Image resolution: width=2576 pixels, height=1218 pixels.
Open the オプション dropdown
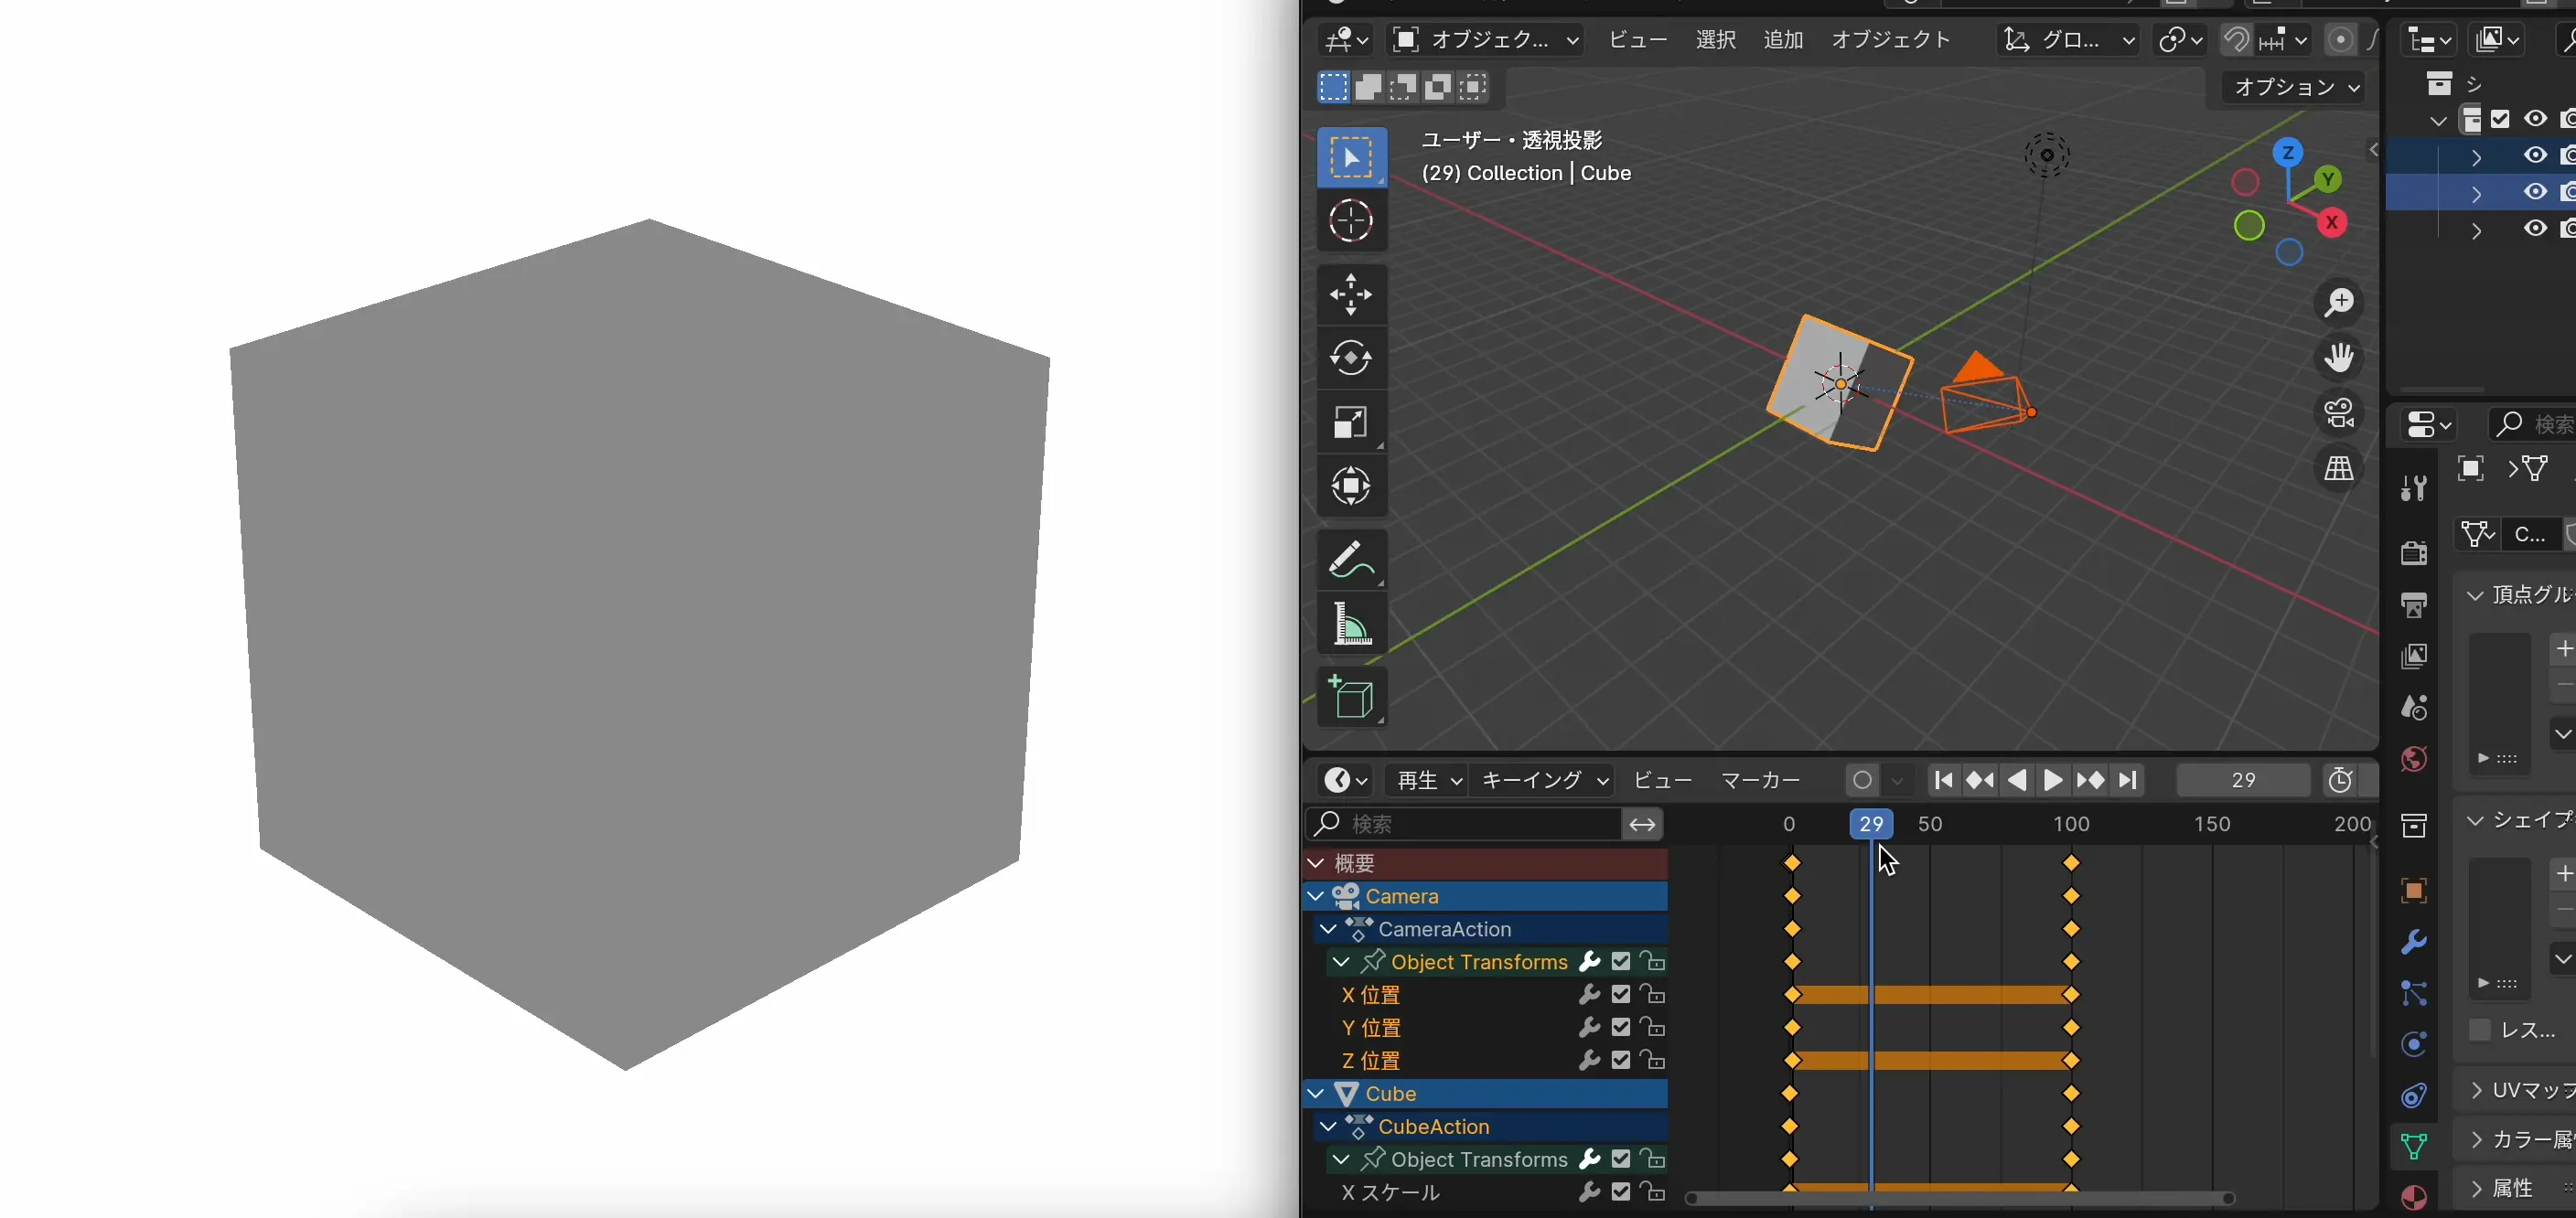(2296, 88)
